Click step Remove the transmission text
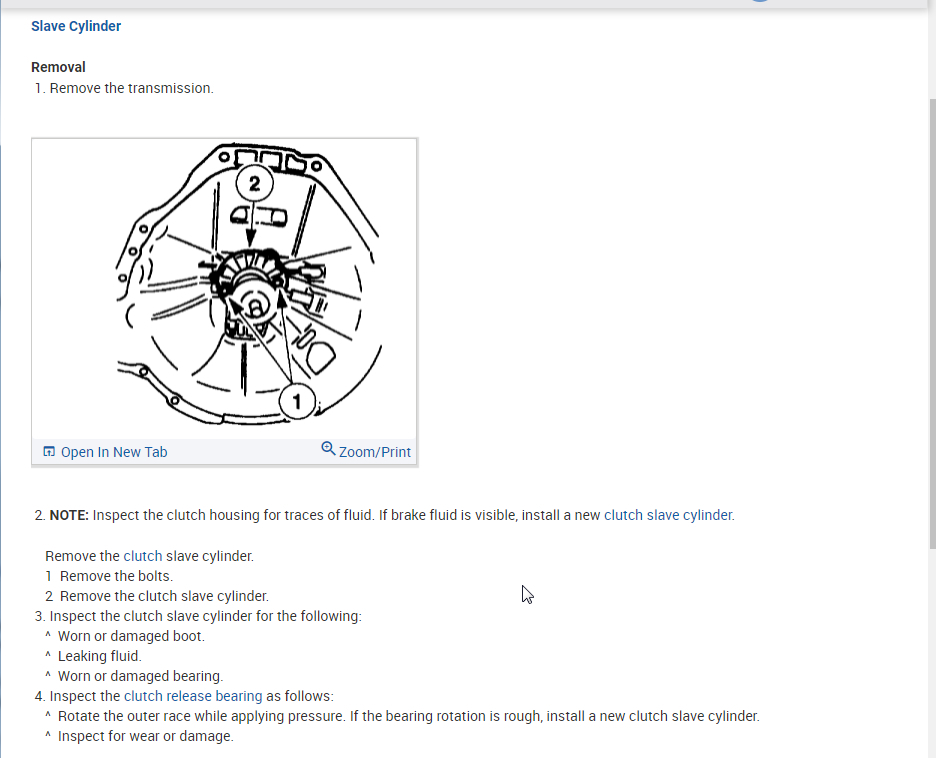The height and width of the screenshot is (758, 936). [x=131, y=88]
